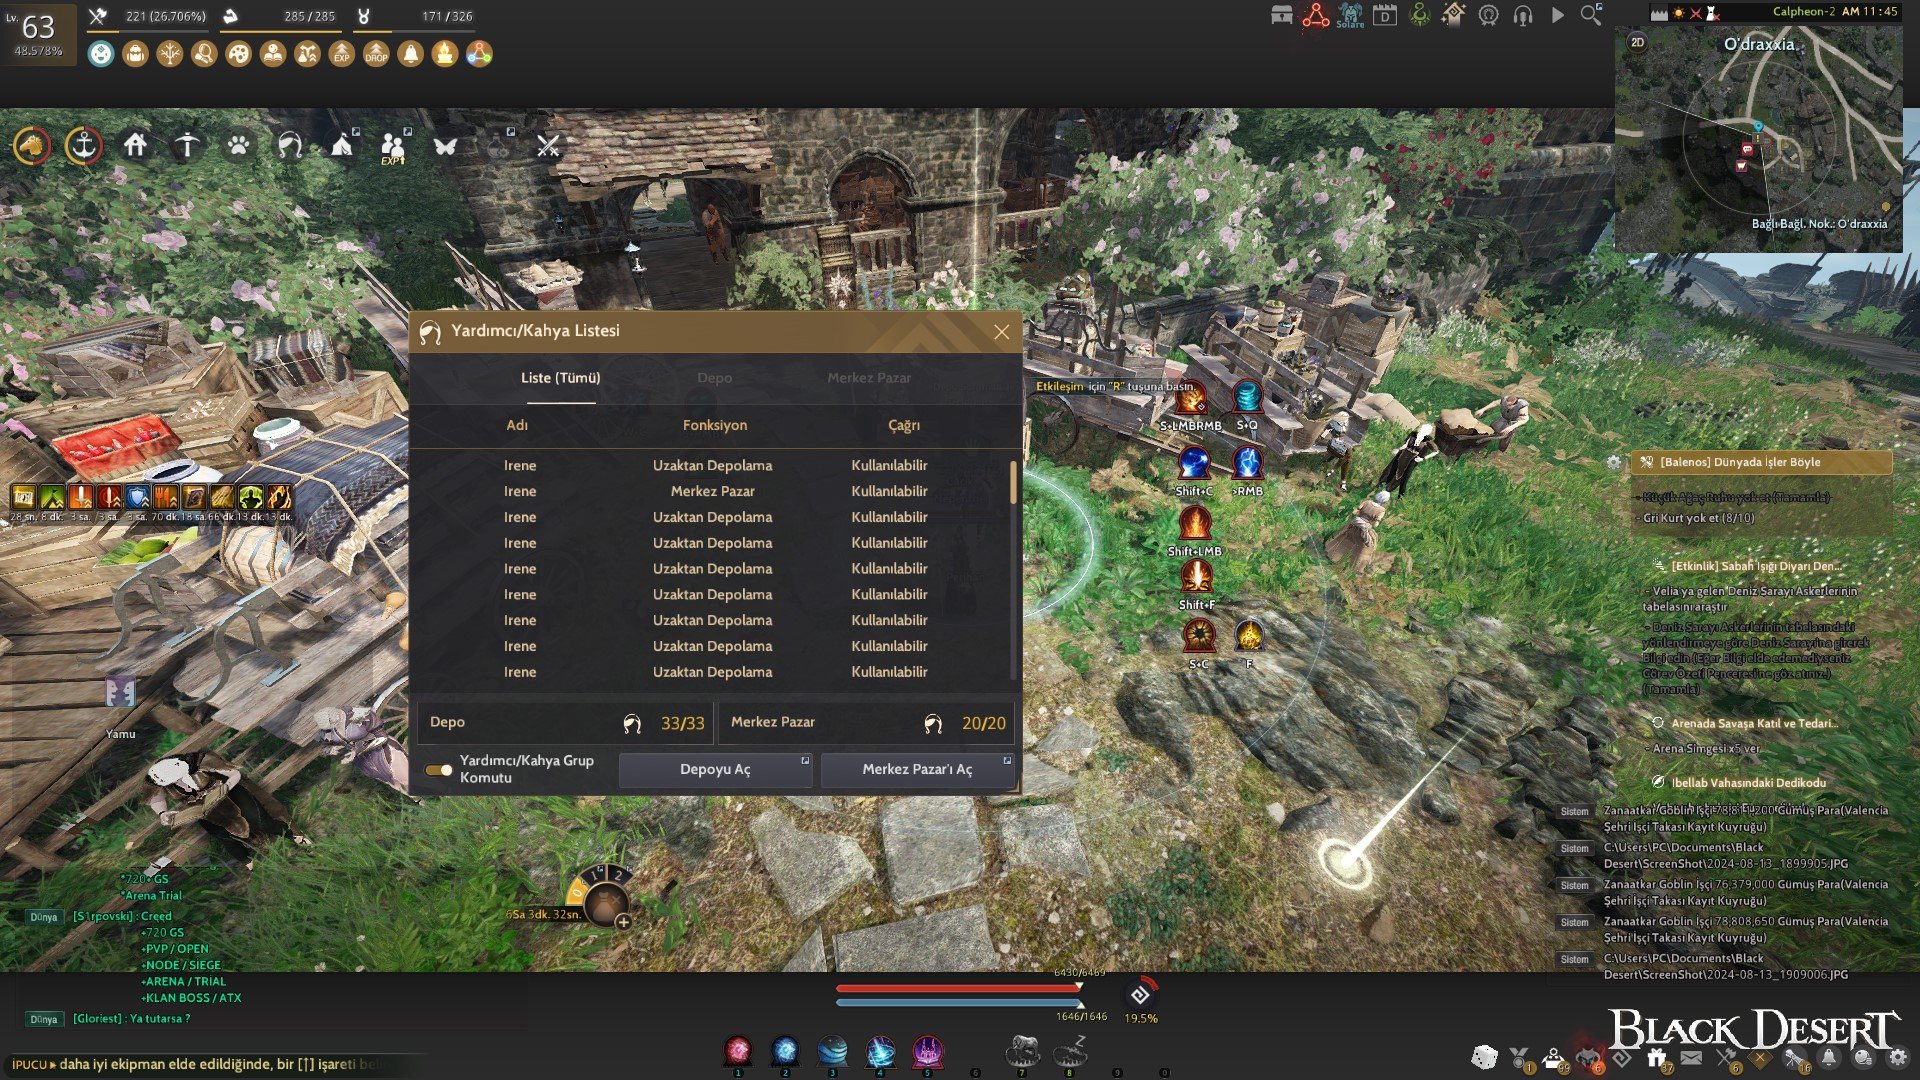Click the O'draxxia minimap
Image resolution: width=1920 pixels, height=1080 pixels.
click(1759, 138)
